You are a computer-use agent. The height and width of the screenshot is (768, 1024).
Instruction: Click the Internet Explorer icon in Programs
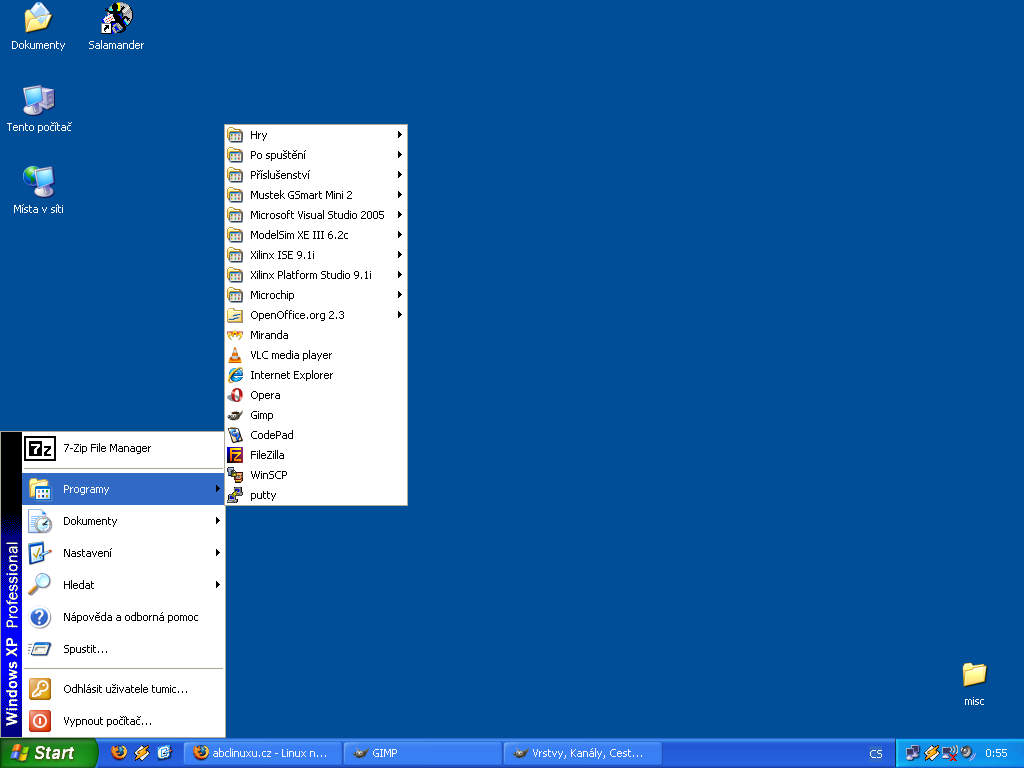pos(235,375)
